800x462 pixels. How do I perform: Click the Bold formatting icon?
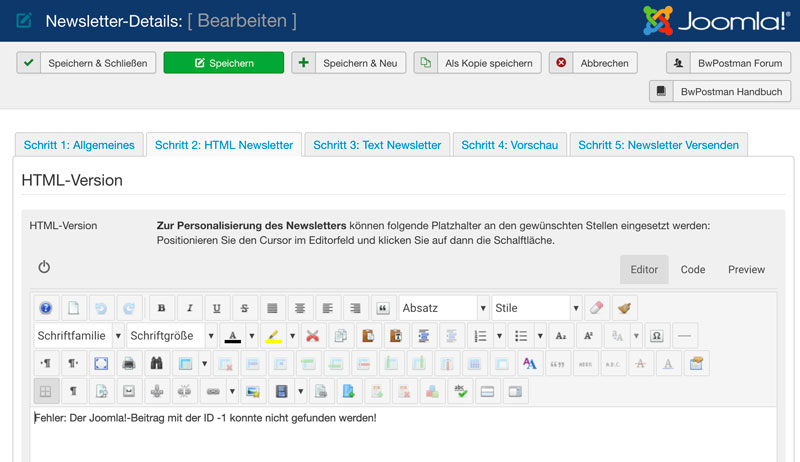coord(162,308)
